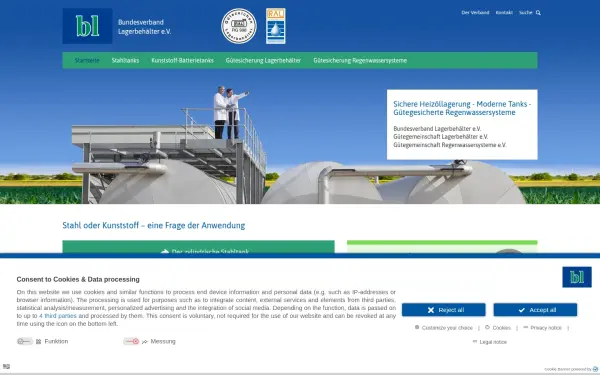This screenshot has height=375, width=600.
Task: Open the Privacy notice link
Action: pyautogui.click(x=542, y=328)
